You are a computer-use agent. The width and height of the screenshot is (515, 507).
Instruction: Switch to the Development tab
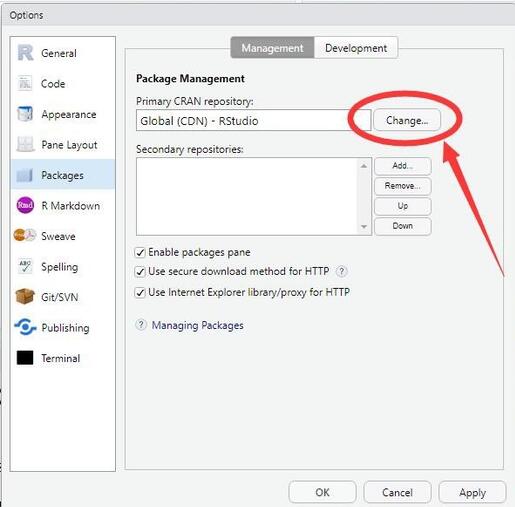[356, 48]
